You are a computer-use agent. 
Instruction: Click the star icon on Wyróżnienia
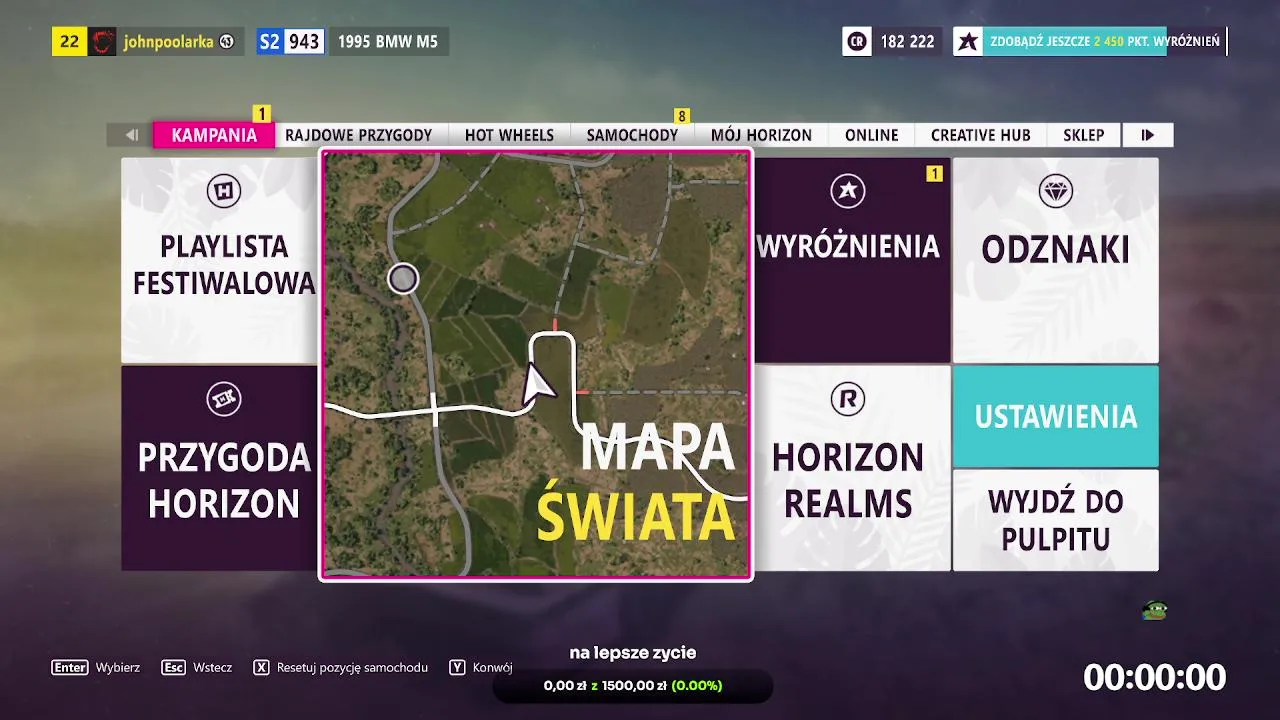(848, 191)
